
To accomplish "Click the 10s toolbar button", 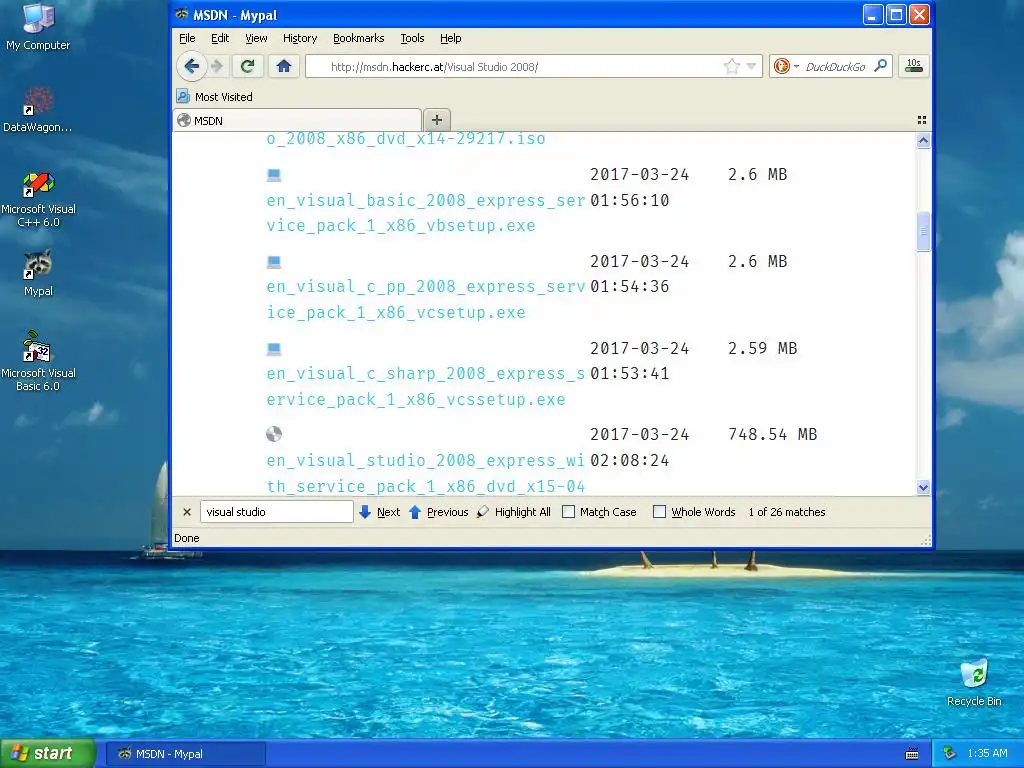I will [914, 66].
